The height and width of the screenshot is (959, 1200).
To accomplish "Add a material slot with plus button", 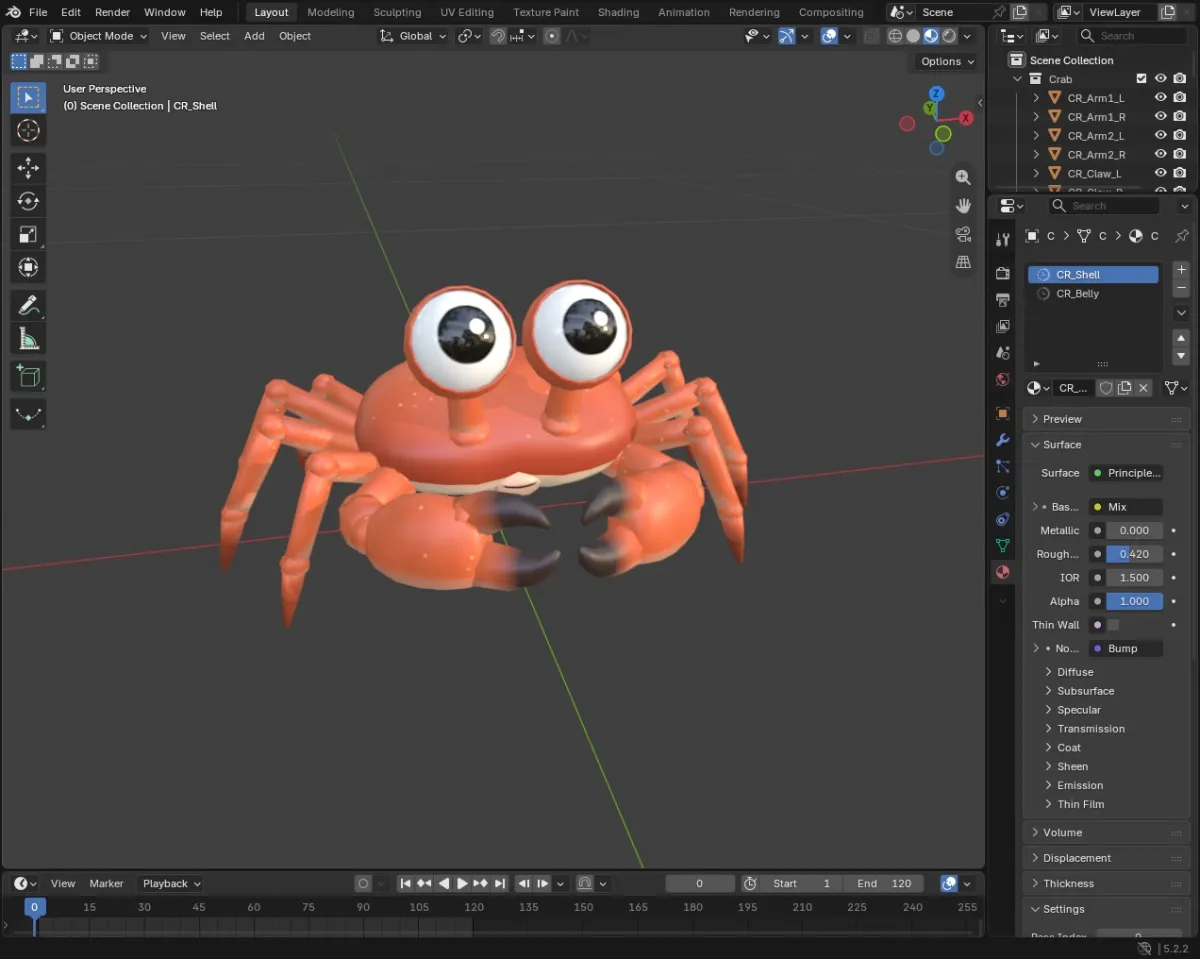I will (1181, 270).
